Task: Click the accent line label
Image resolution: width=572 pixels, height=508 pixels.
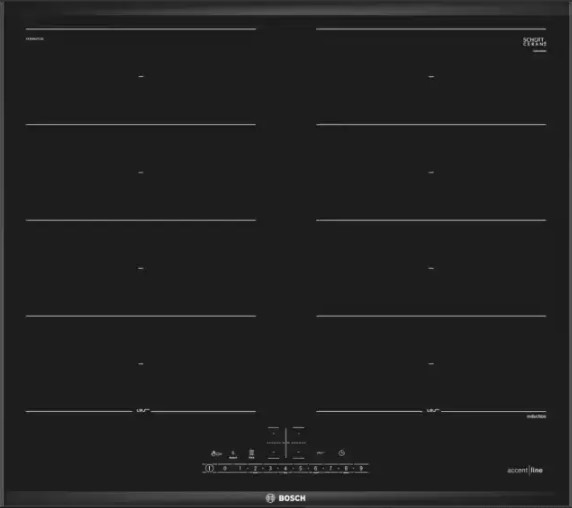Action: (x=525, y=470)
